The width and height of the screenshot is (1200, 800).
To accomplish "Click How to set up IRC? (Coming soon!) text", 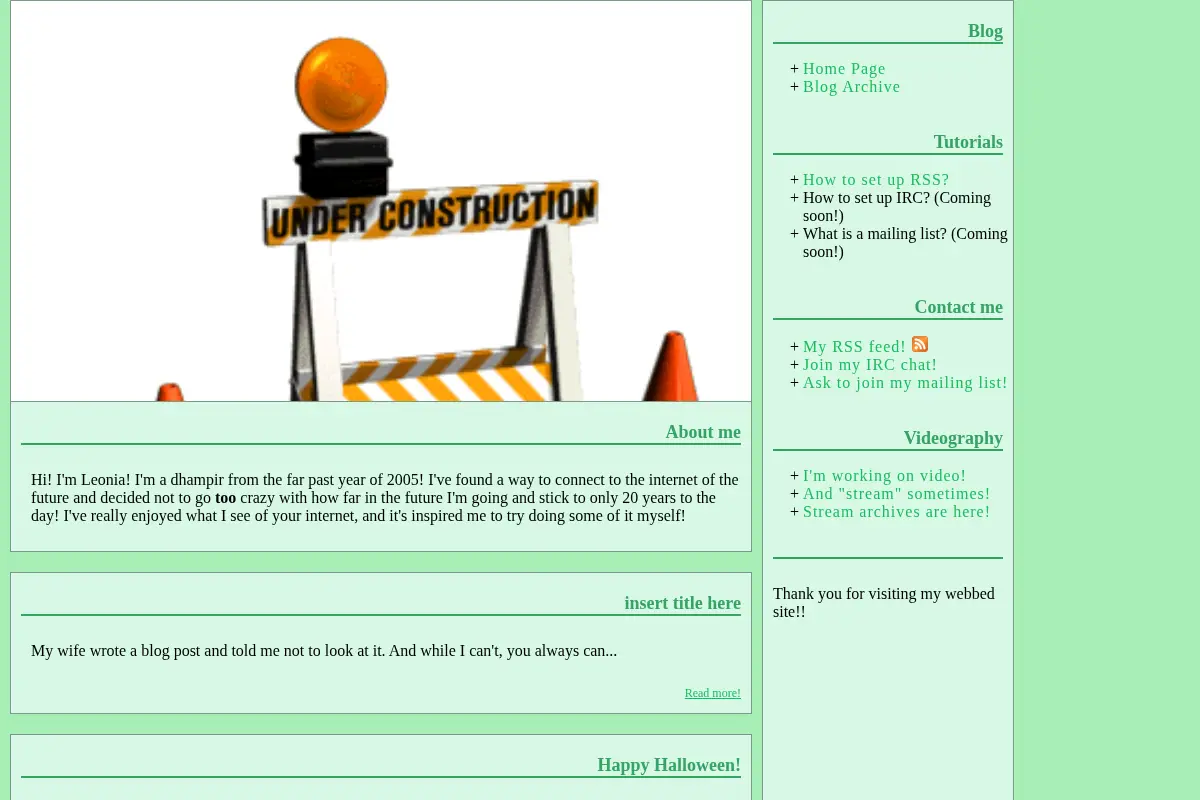I will click(x=897, y=207).
